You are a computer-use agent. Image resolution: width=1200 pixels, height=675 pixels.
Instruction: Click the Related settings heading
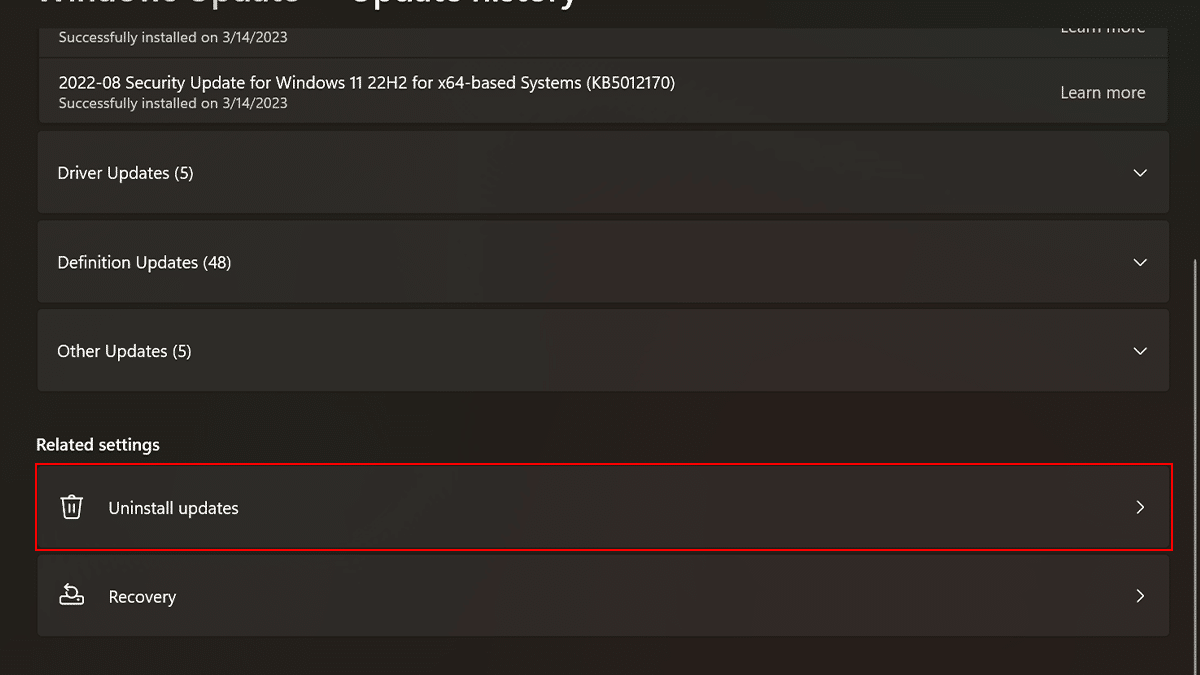98,444
